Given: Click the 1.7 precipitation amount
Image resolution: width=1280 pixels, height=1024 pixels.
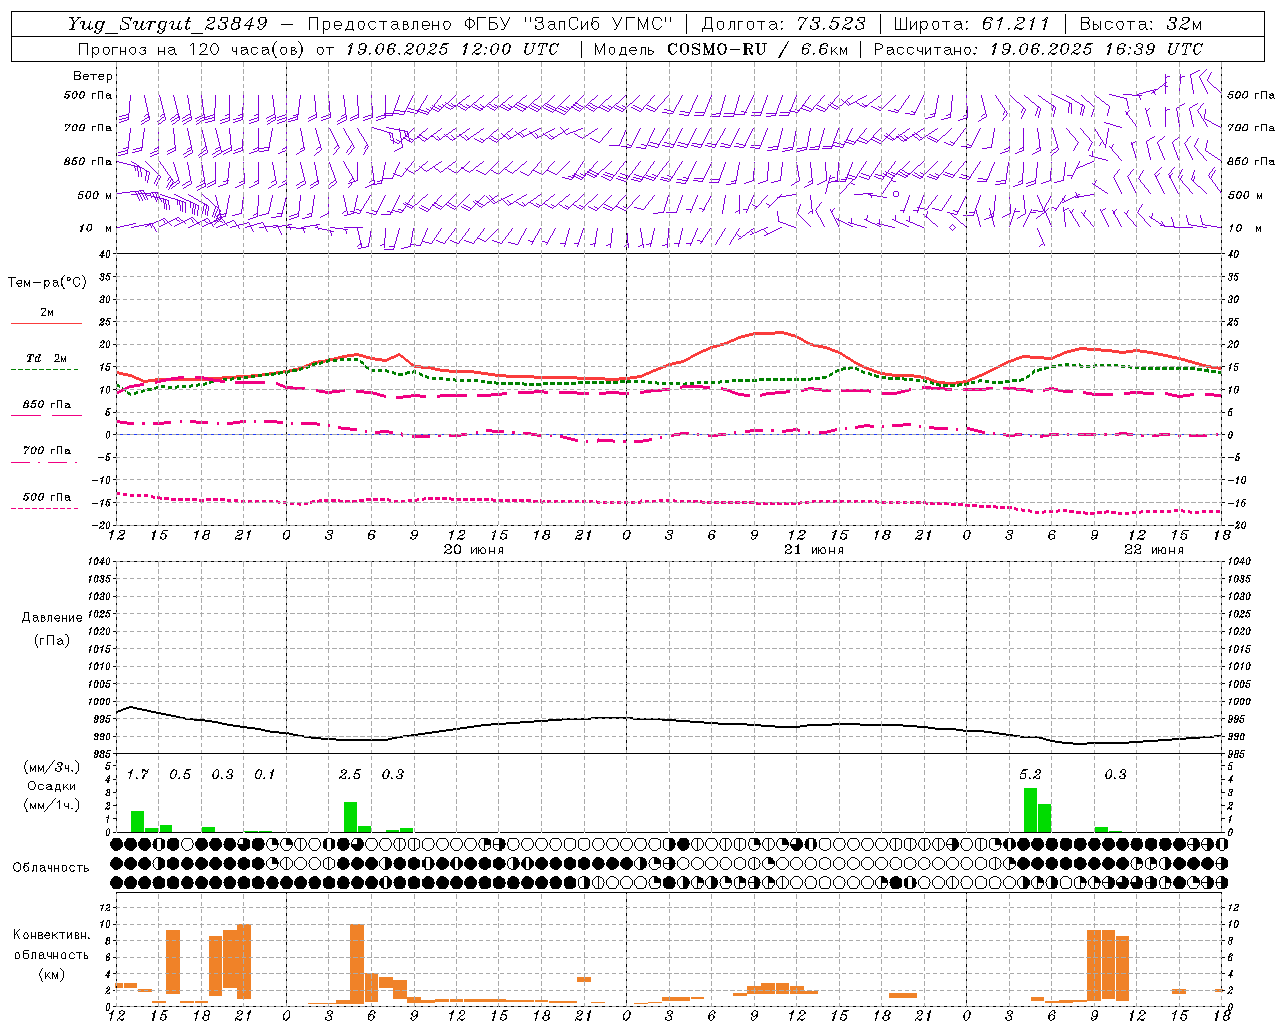Looking at the screenshot, I should pyautogui.click(x=138, y=774).
